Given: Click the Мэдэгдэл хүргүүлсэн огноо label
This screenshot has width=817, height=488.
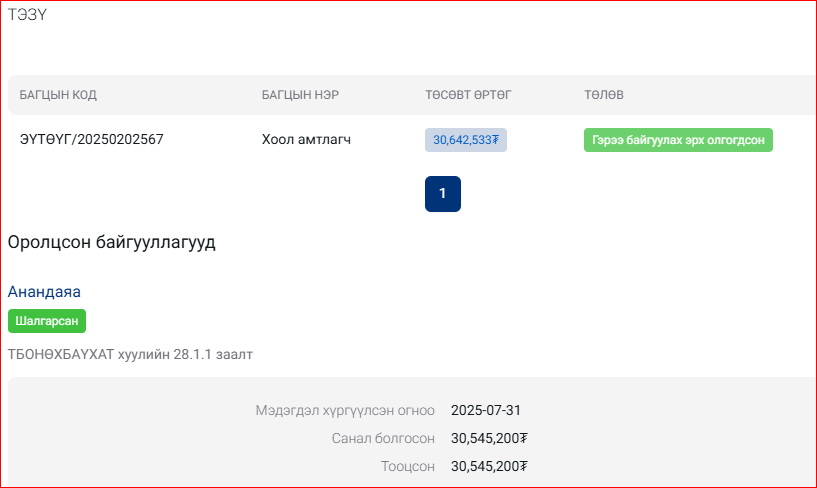Looking at the screenshot, I should pyautogui.click(x=345, y=410).
